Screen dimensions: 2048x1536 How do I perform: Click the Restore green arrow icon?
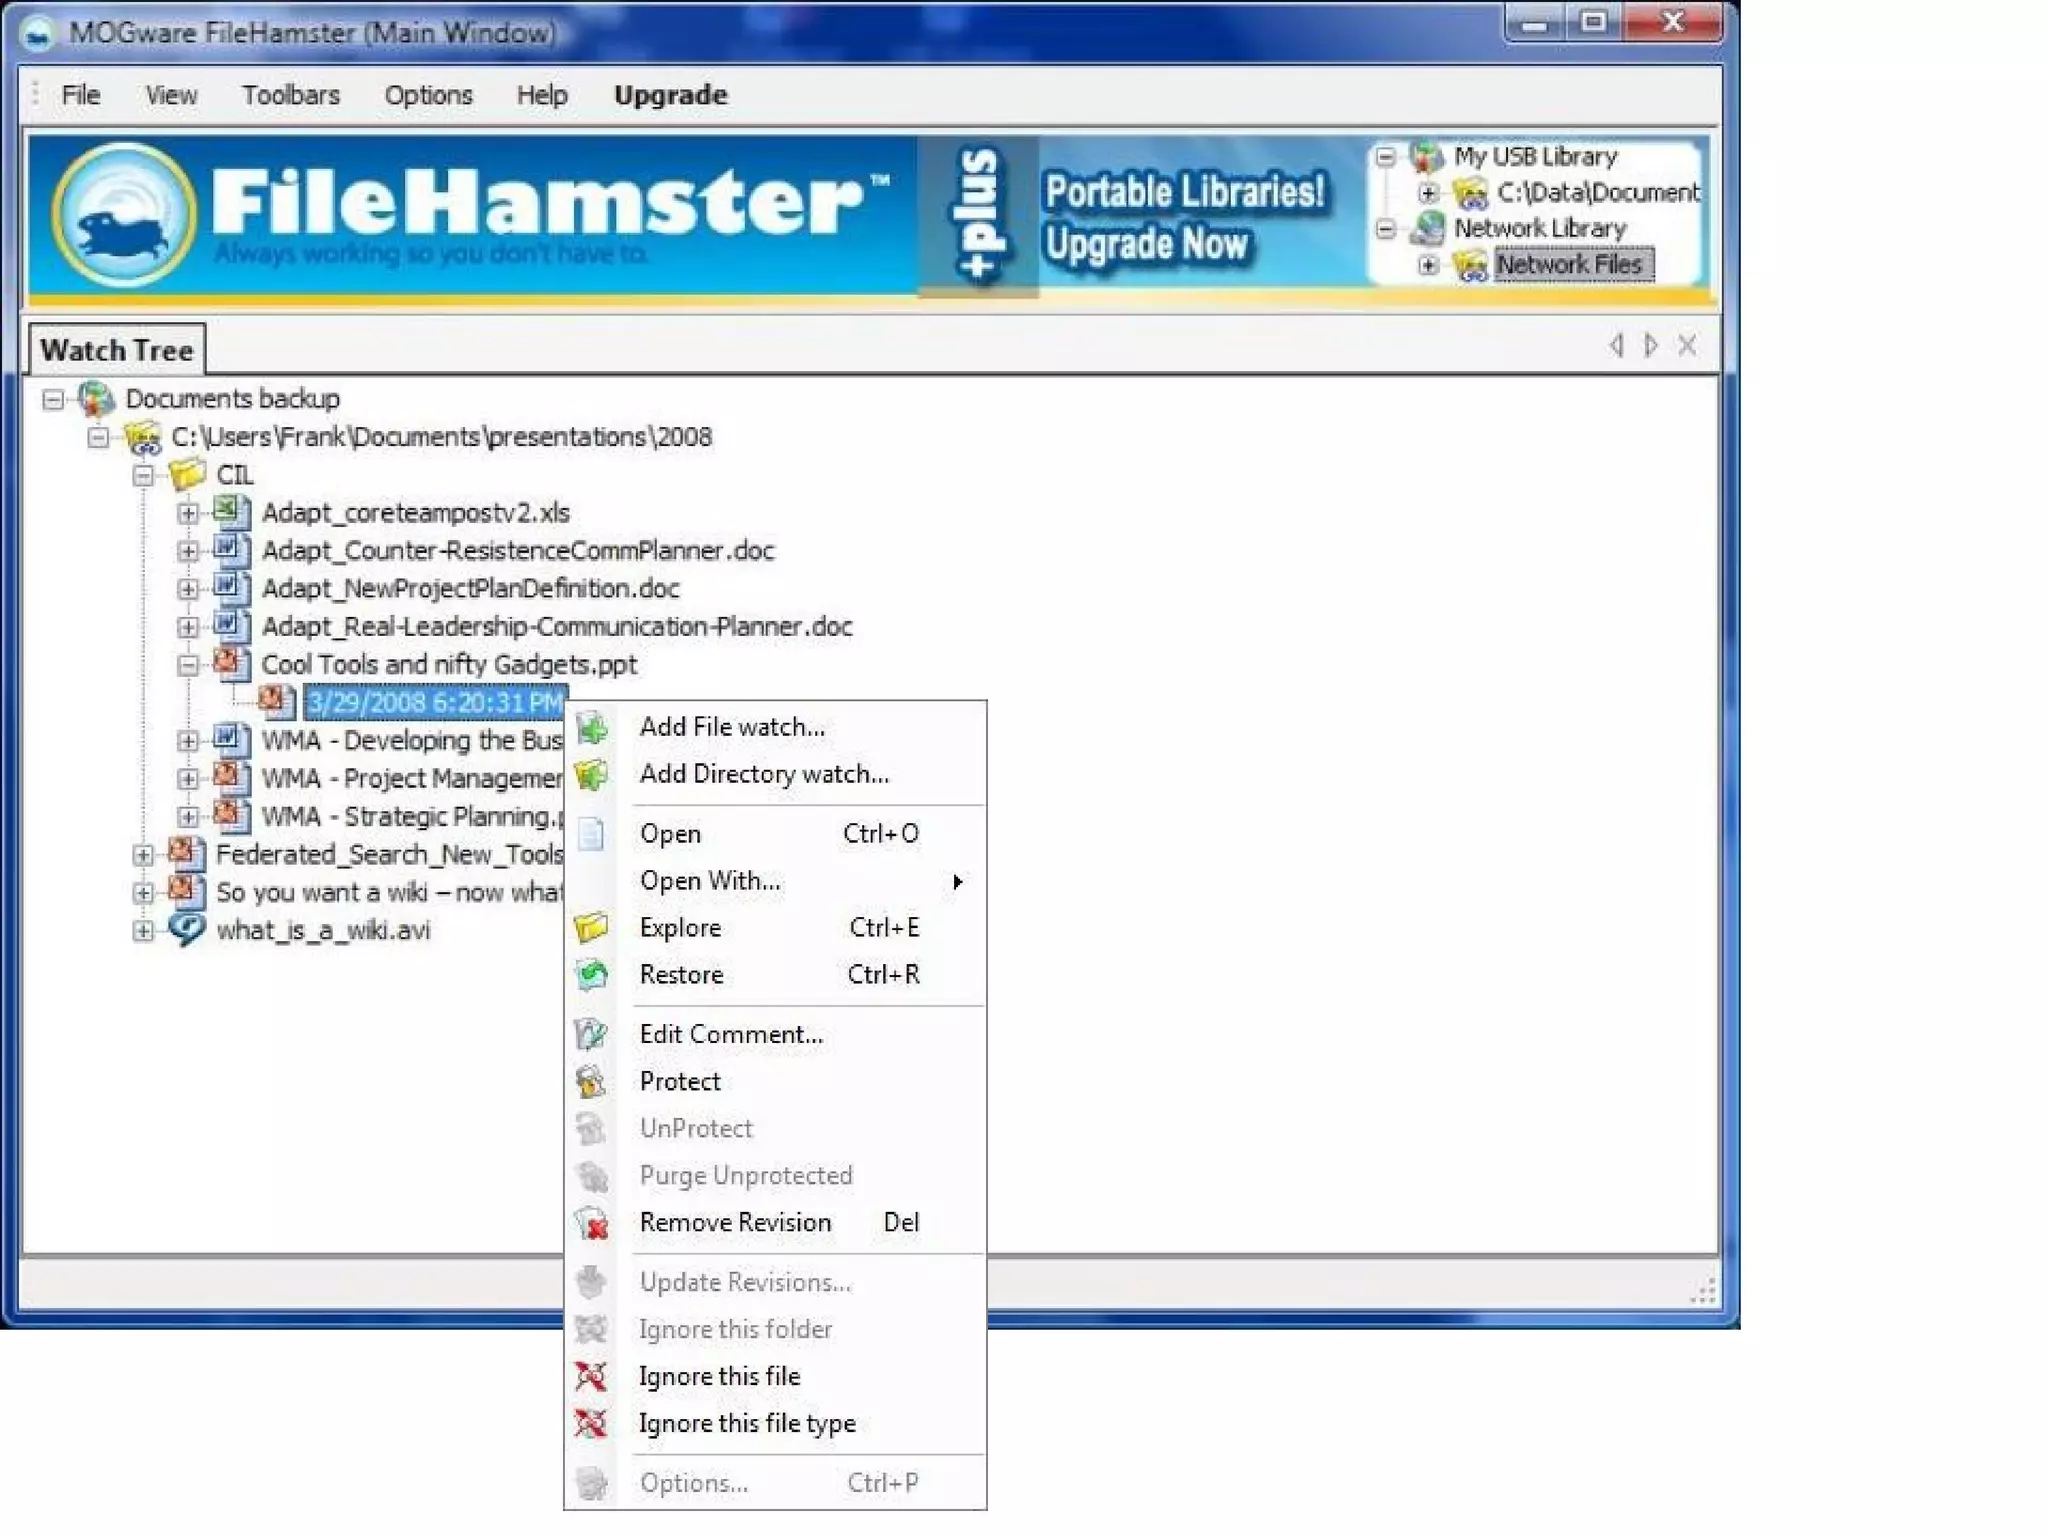tap(592, 975)
